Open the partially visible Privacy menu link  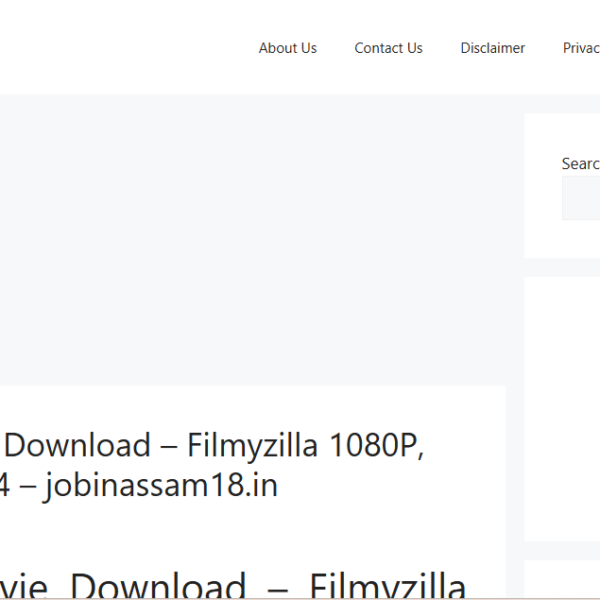pyautogui.click(x=581, y=48)
